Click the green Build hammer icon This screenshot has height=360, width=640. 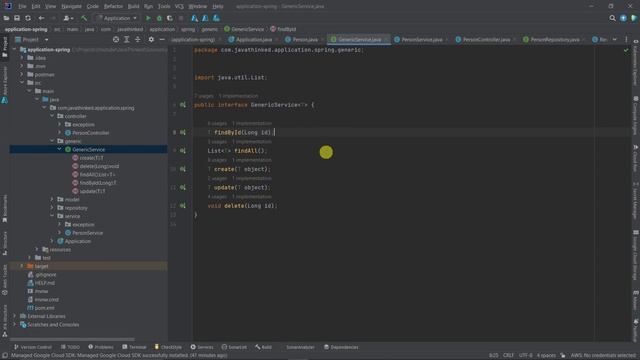tap(84, 18)
